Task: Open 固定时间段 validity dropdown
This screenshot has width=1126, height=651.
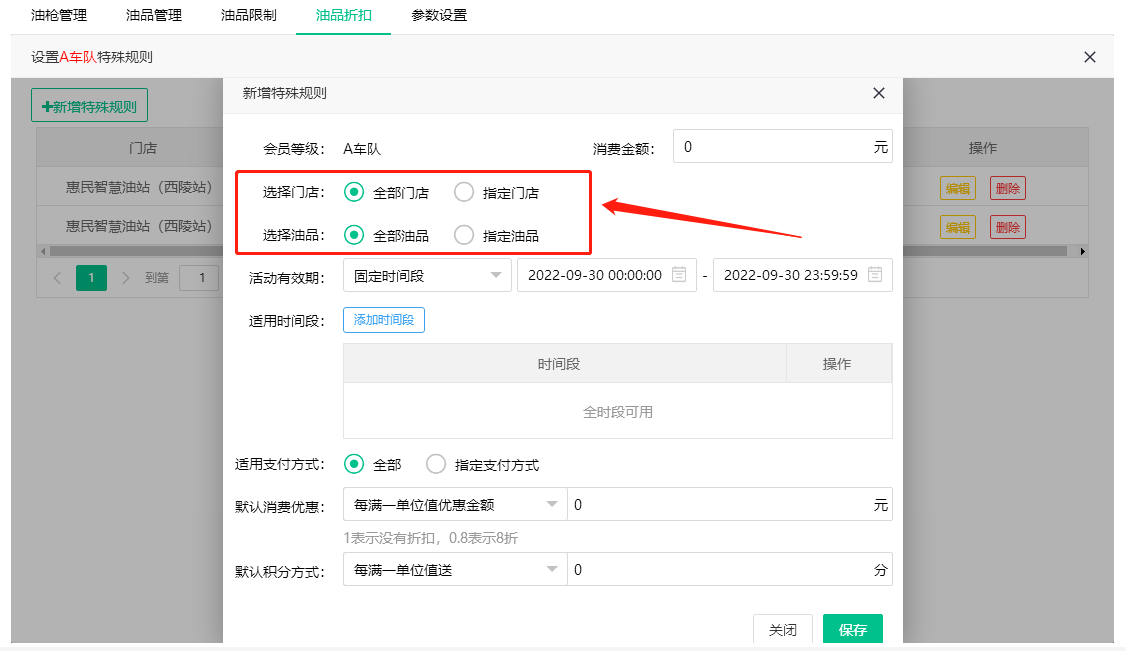Action: 427,275
